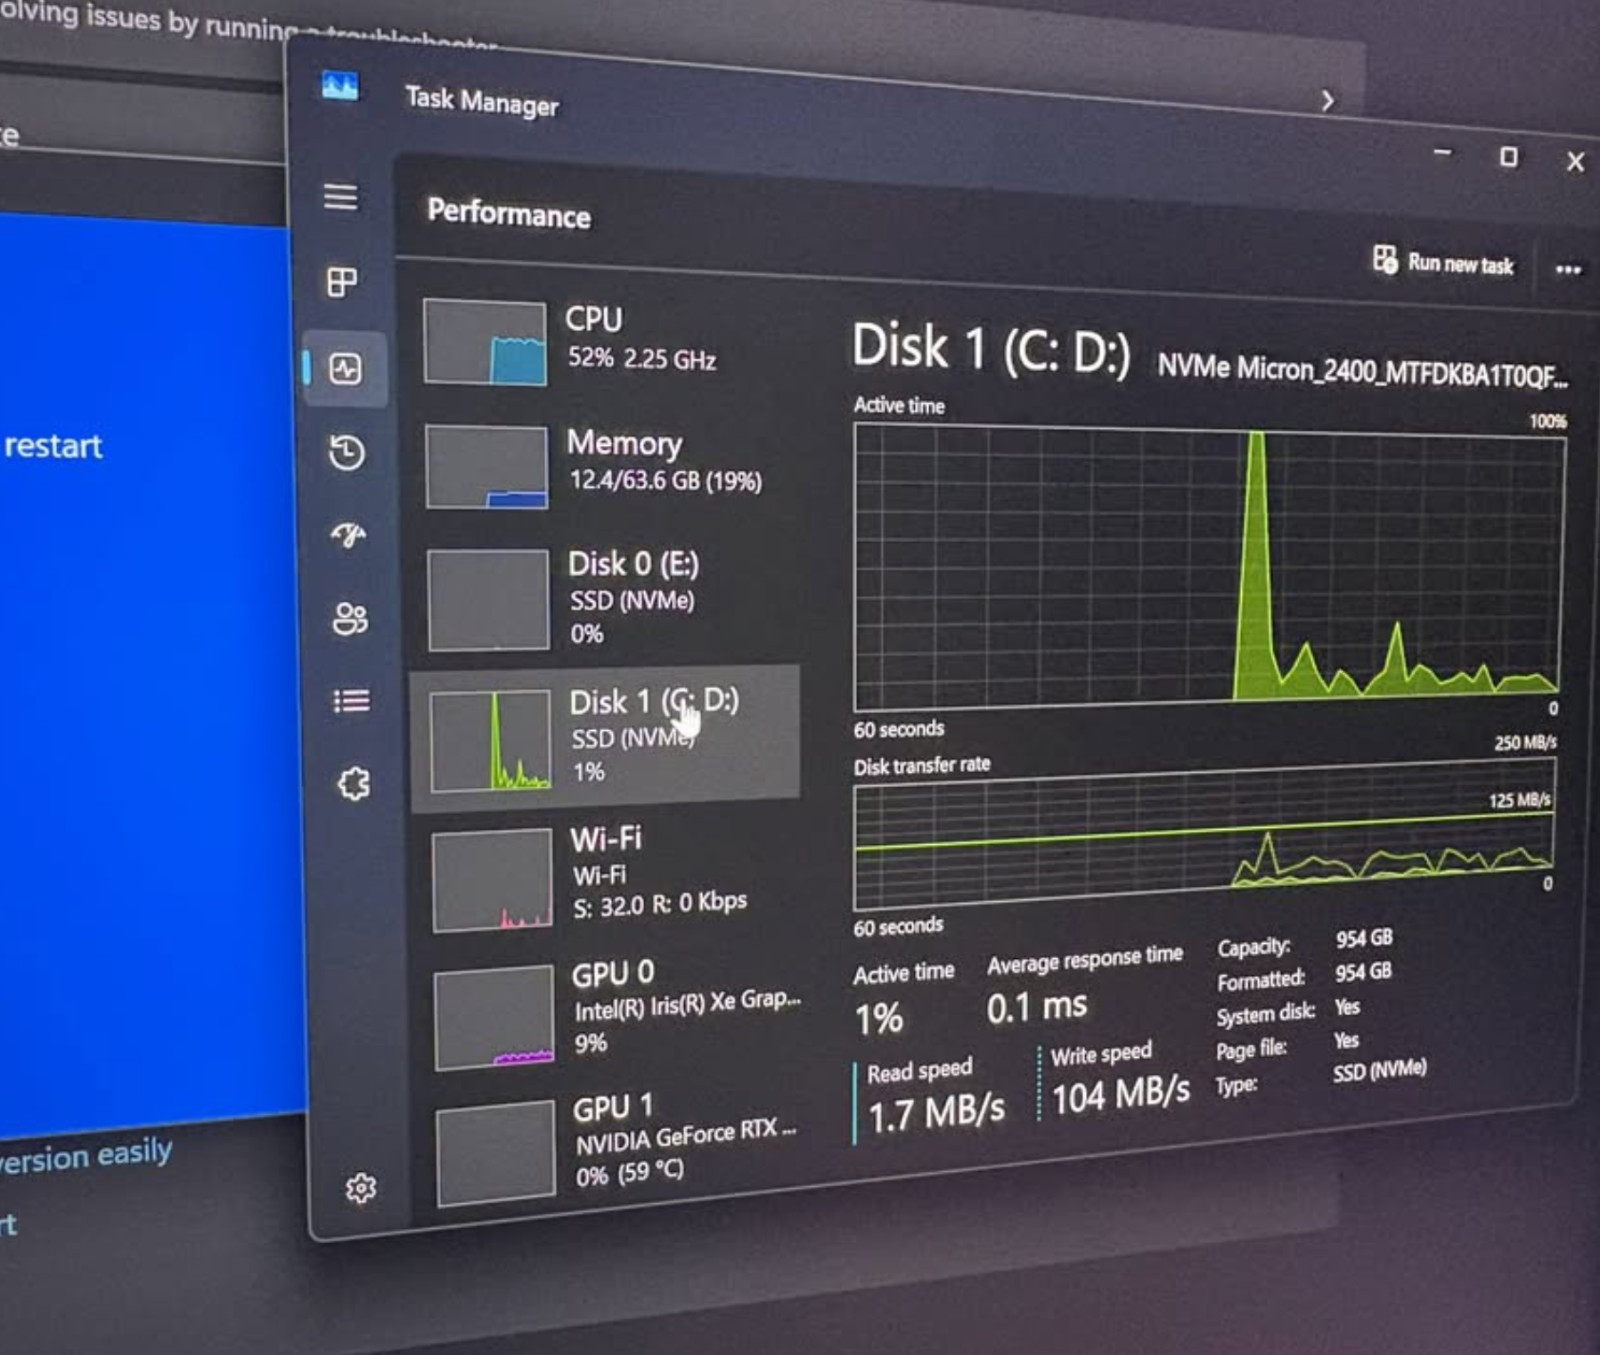Click the NVMe Micron_2400 model name
1600x1355 pixels.
tap(1363, 371)
